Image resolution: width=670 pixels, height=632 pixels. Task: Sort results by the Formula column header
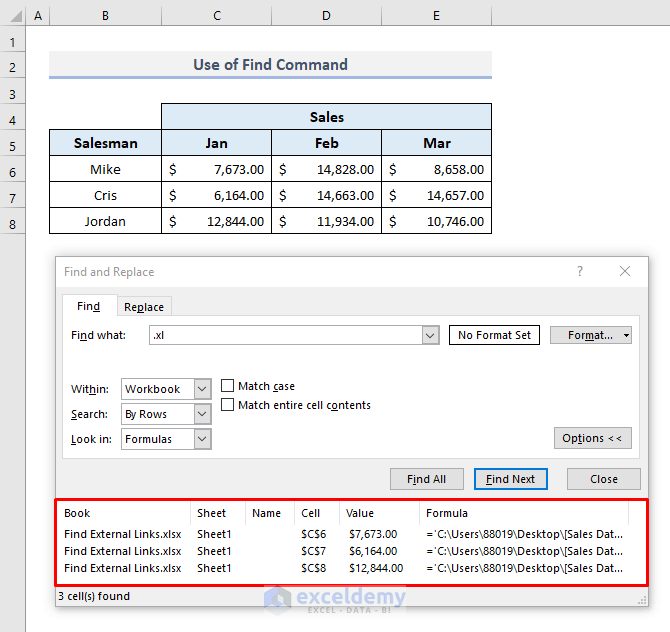click(524, 513)
